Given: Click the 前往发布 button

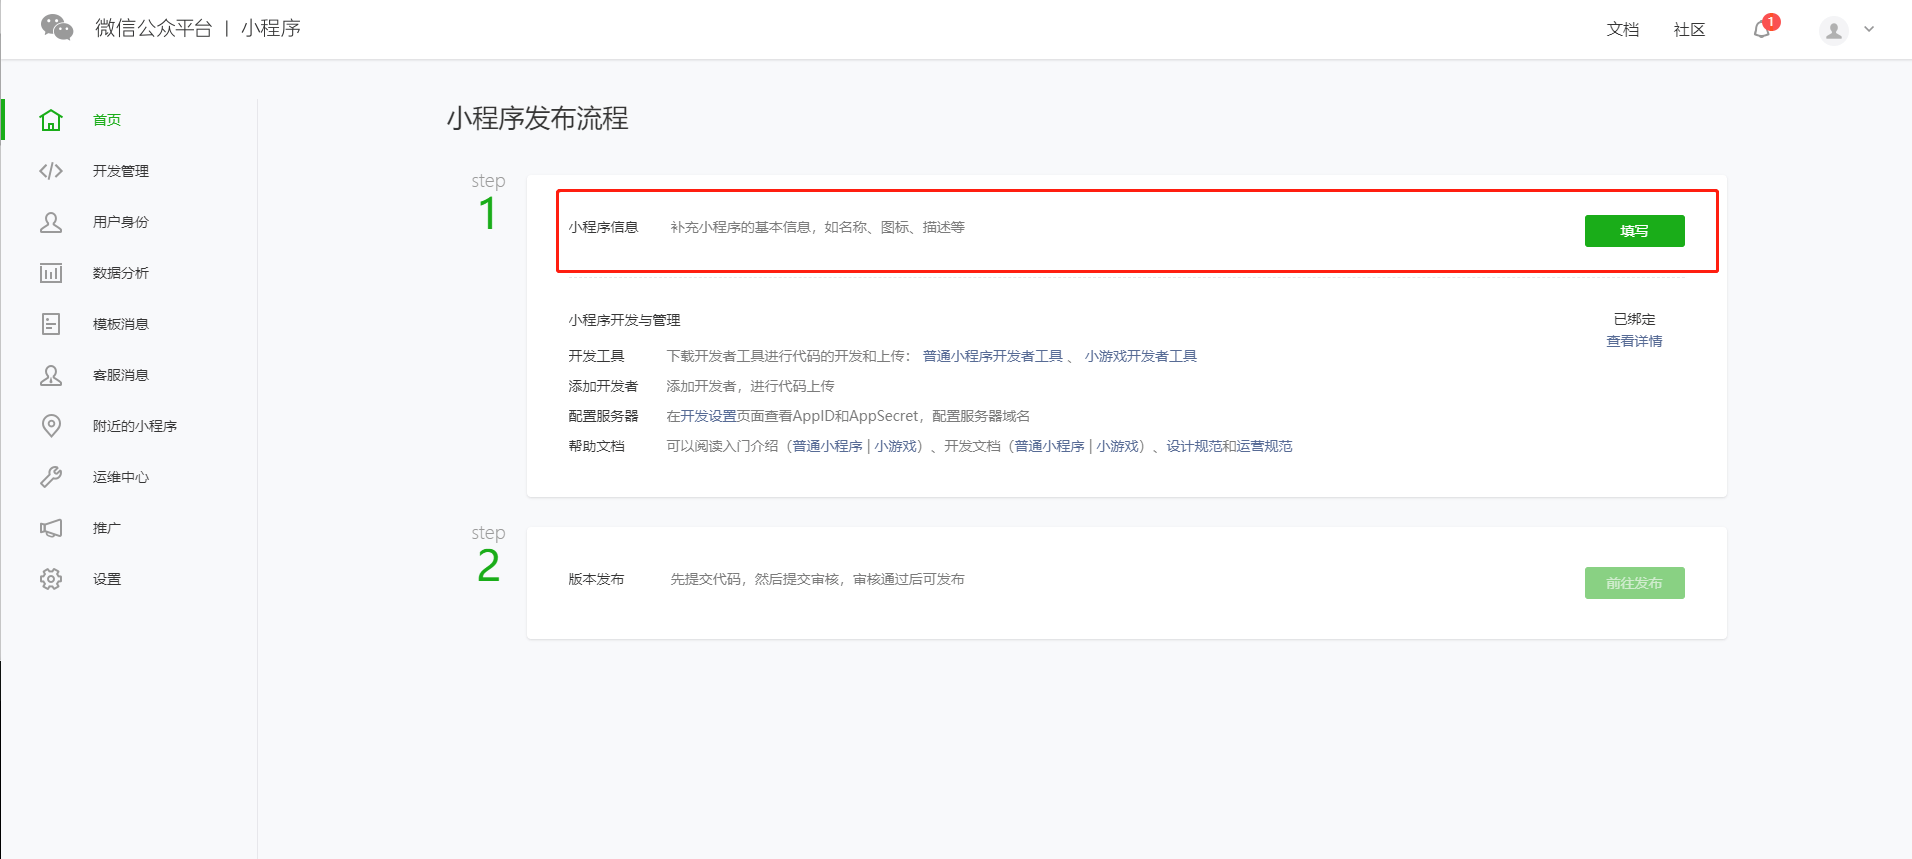Looking at the screenshot, I should 1634,583.
